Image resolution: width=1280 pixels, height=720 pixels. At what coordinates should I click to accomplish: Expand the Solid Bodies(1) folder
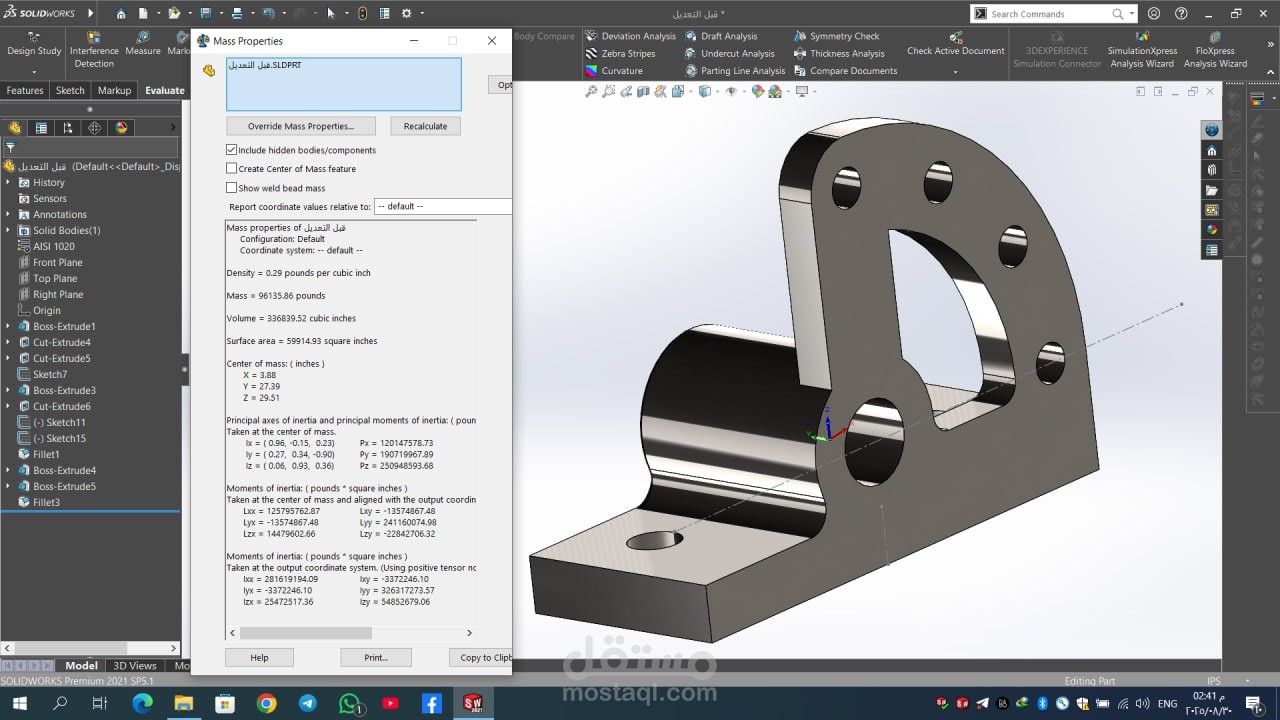click(9, 231)
